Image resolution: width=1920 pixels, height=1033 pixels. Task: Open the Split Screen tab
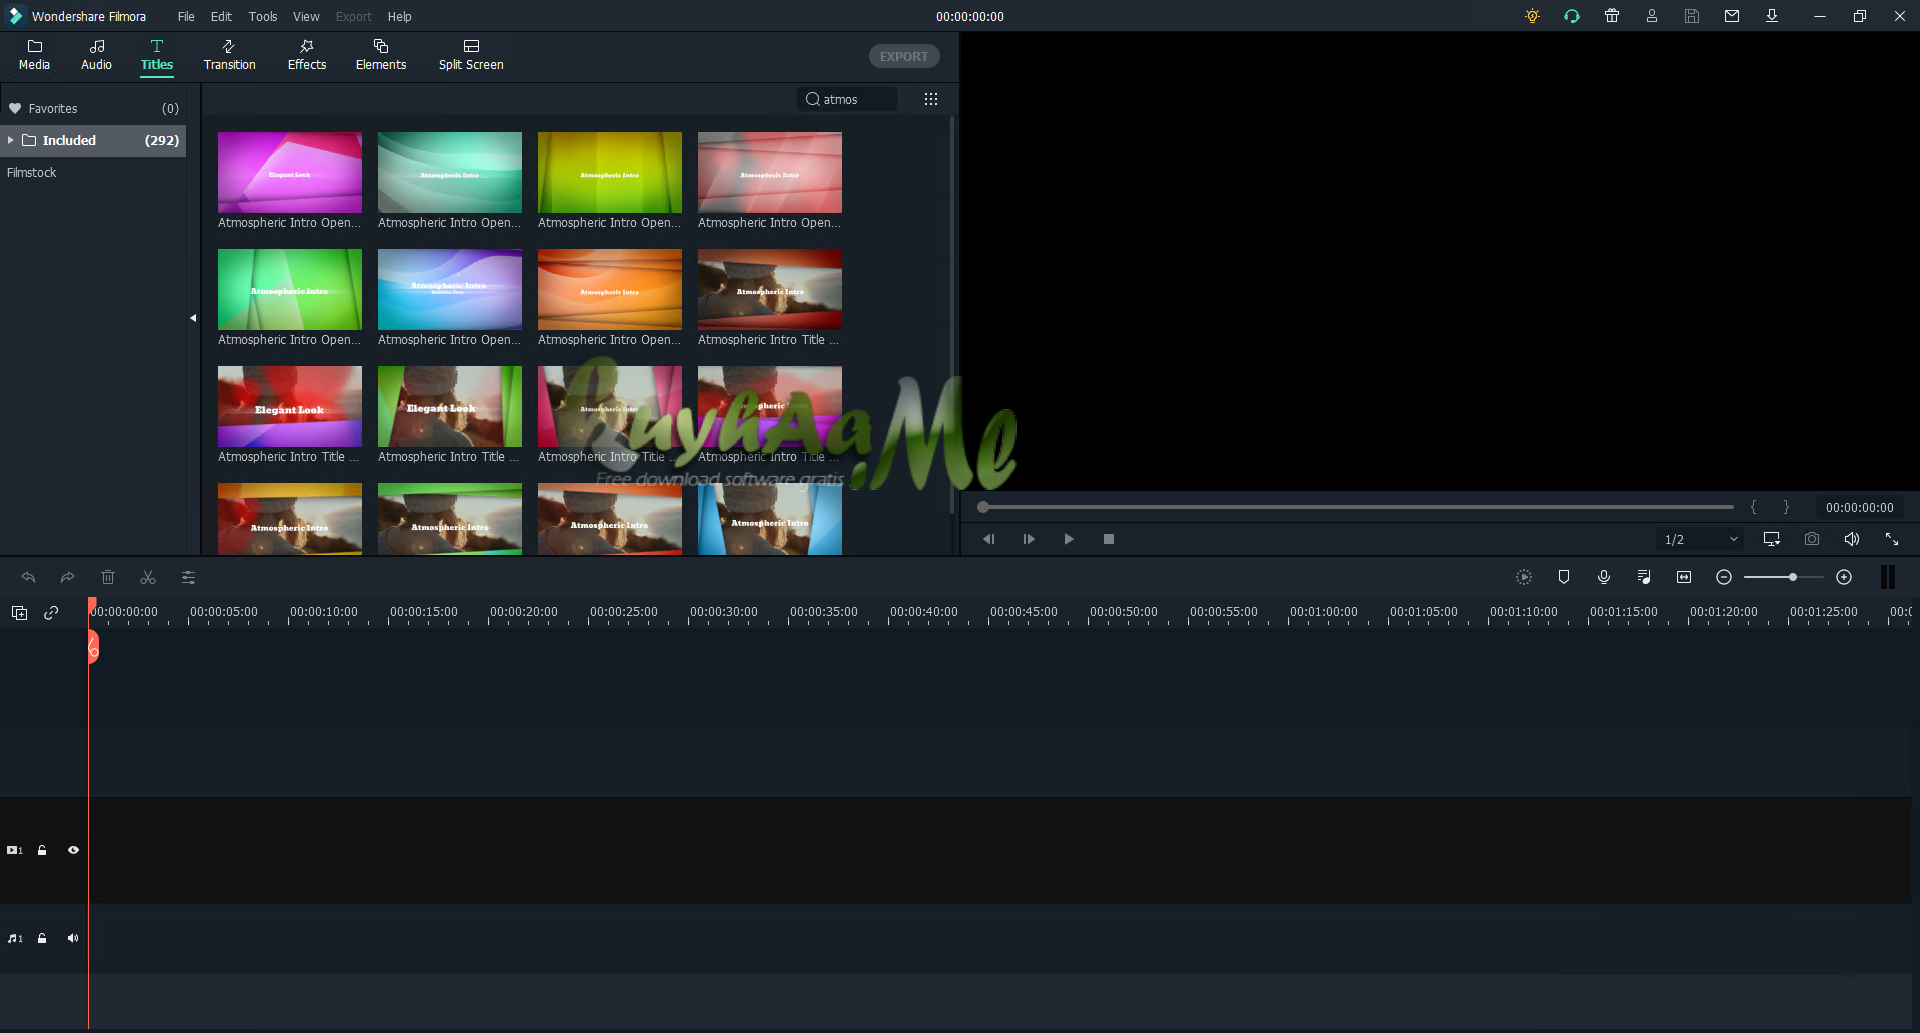(x=471, y=55)
